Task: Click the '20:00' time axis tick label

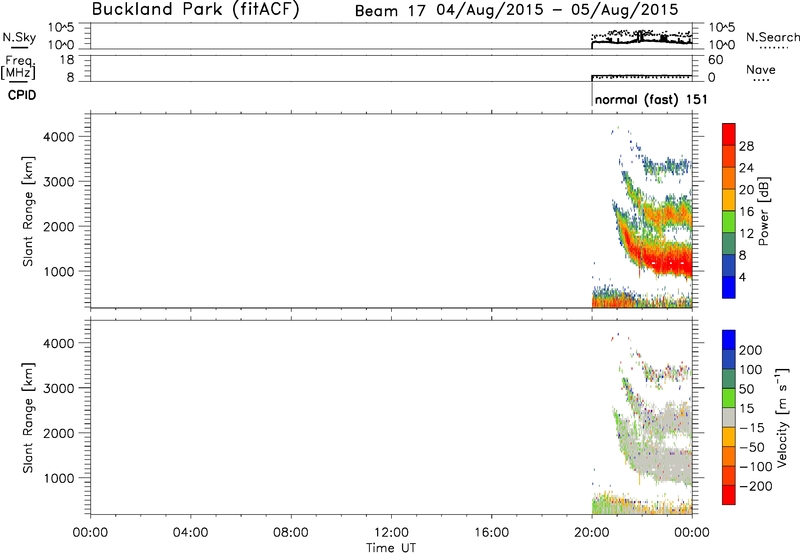Action: (x=592, y=533)
